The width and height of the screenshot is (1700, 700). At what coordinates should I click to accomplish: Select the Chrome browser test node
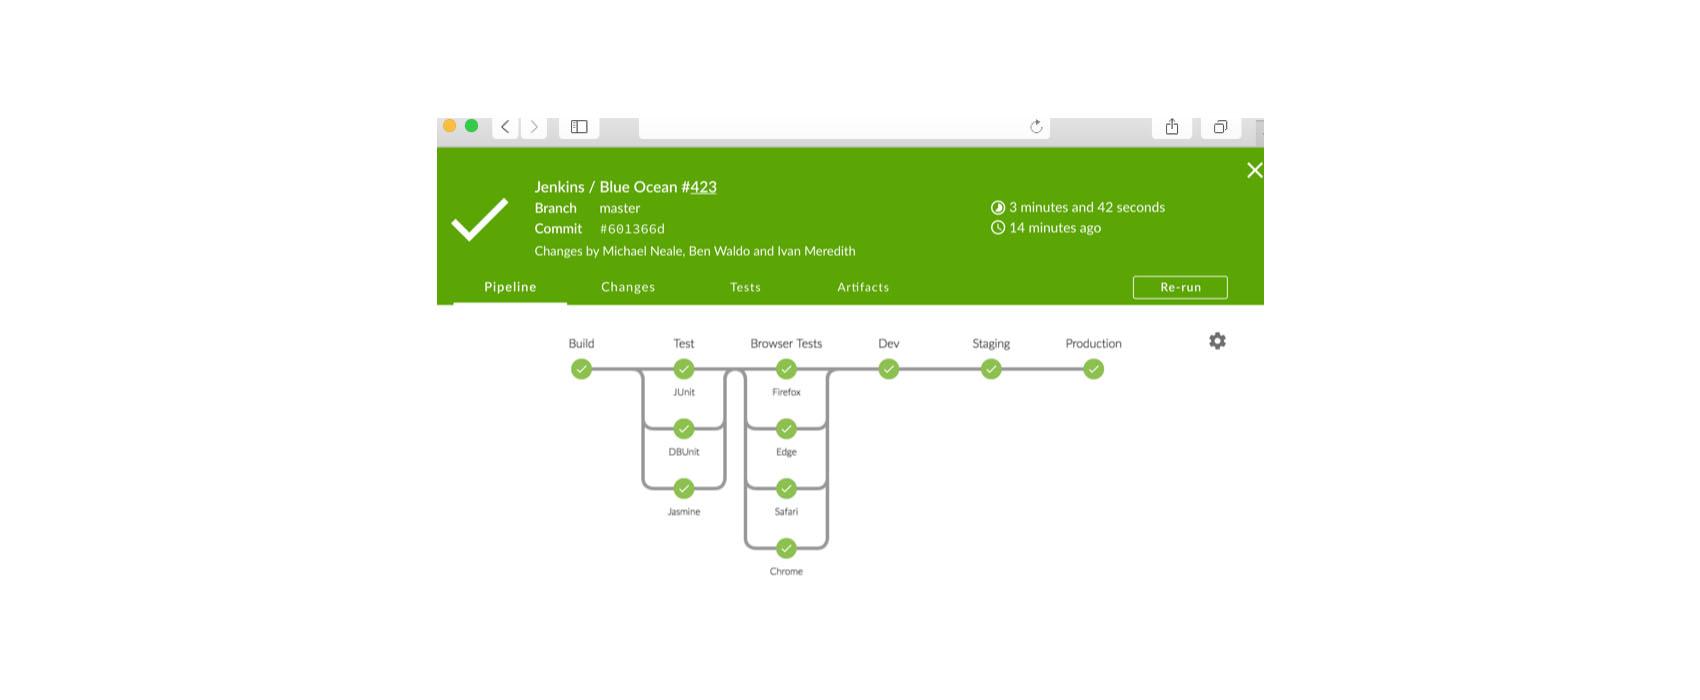[x=786, y=548]
